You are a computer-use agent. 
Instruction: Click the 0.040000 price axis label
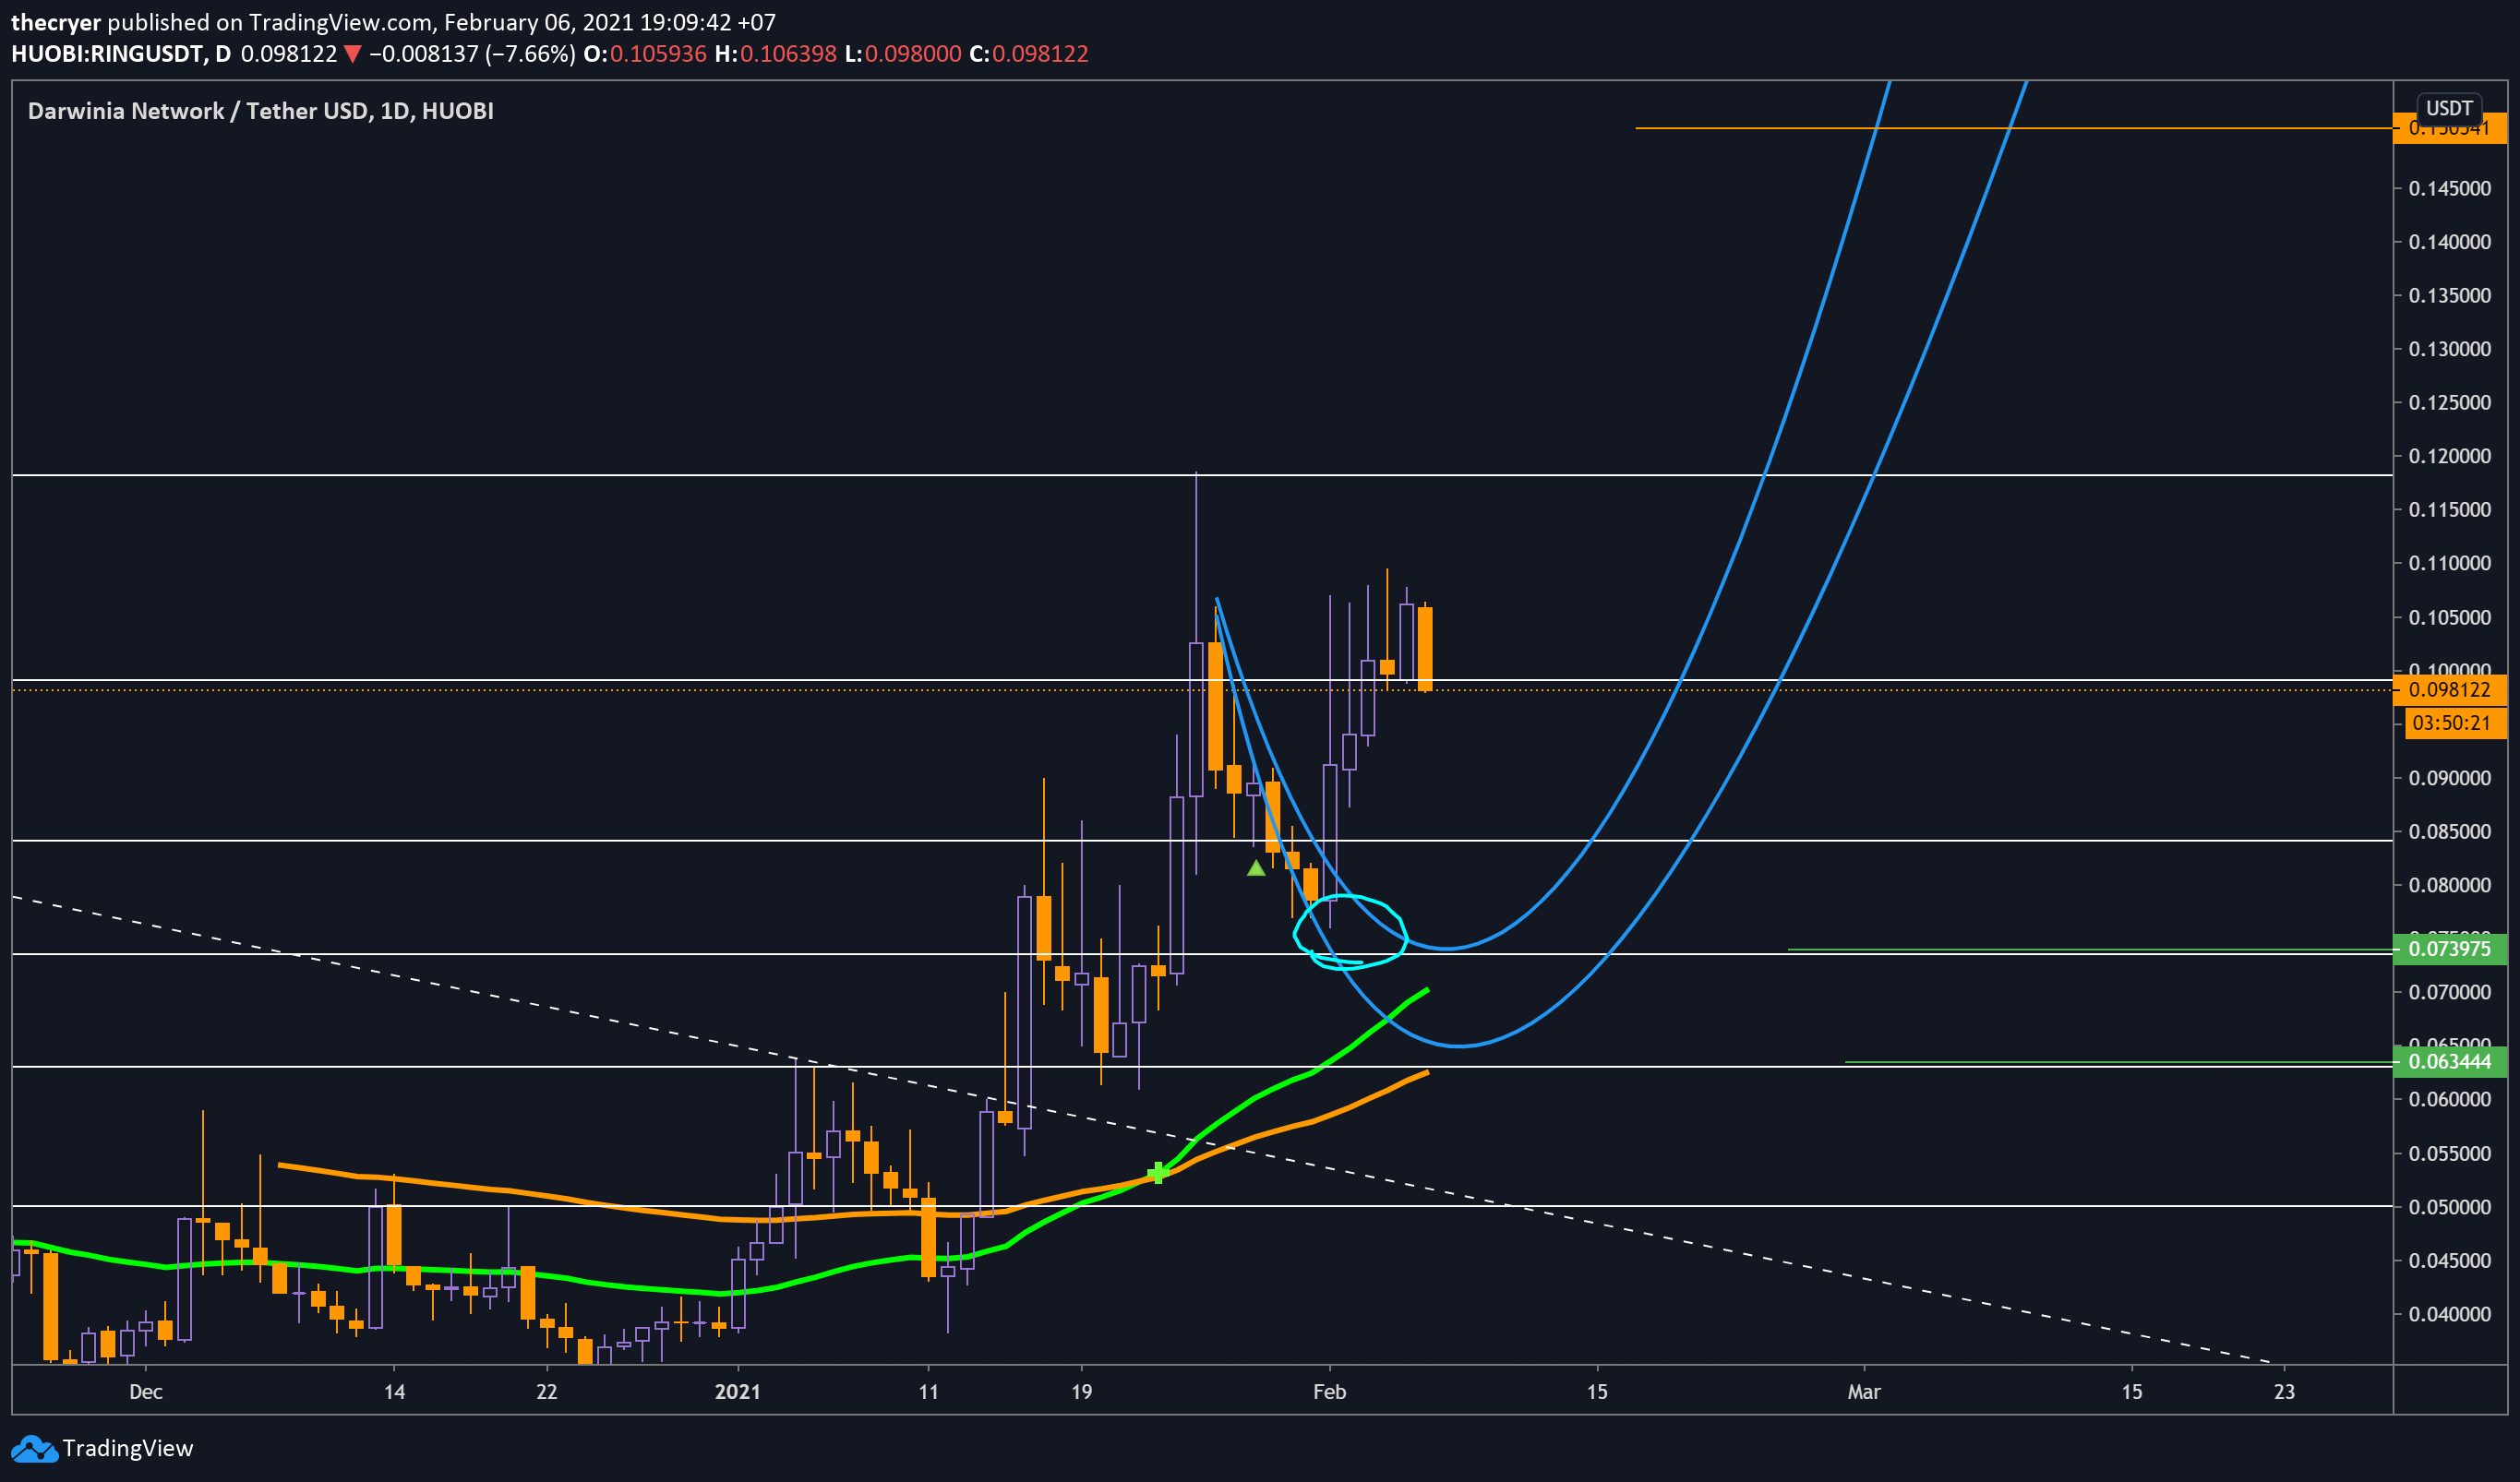tap(2450, 1314)
